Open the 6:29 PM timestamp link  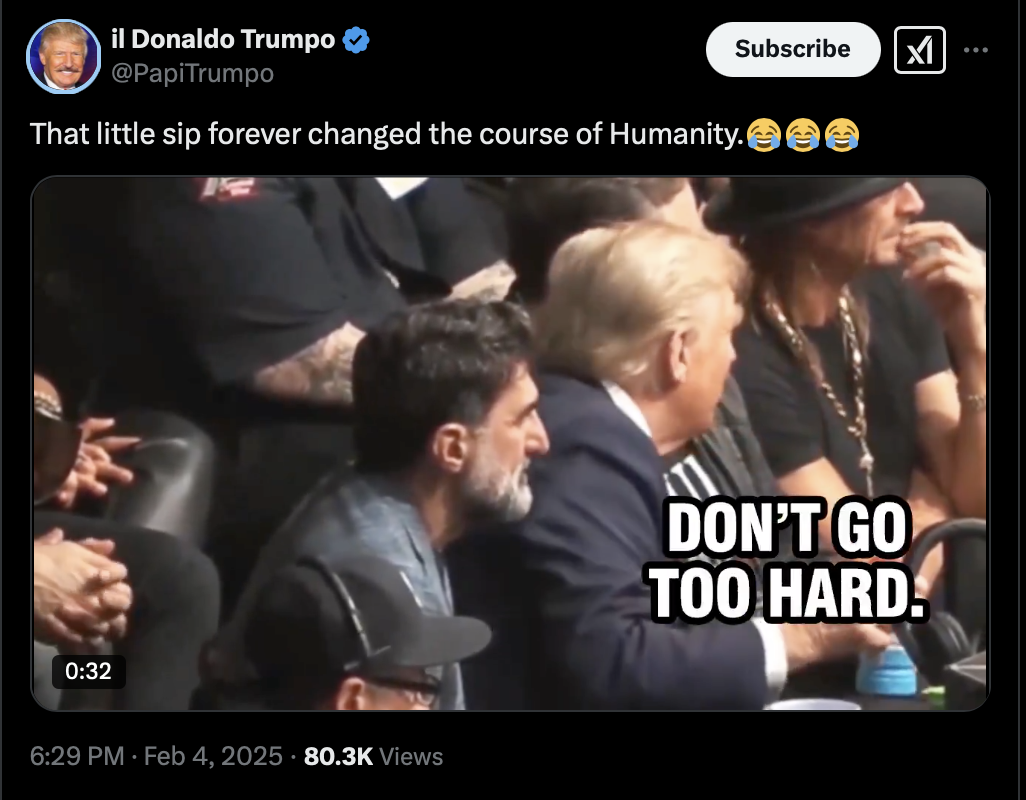click(x=77, y=756)
